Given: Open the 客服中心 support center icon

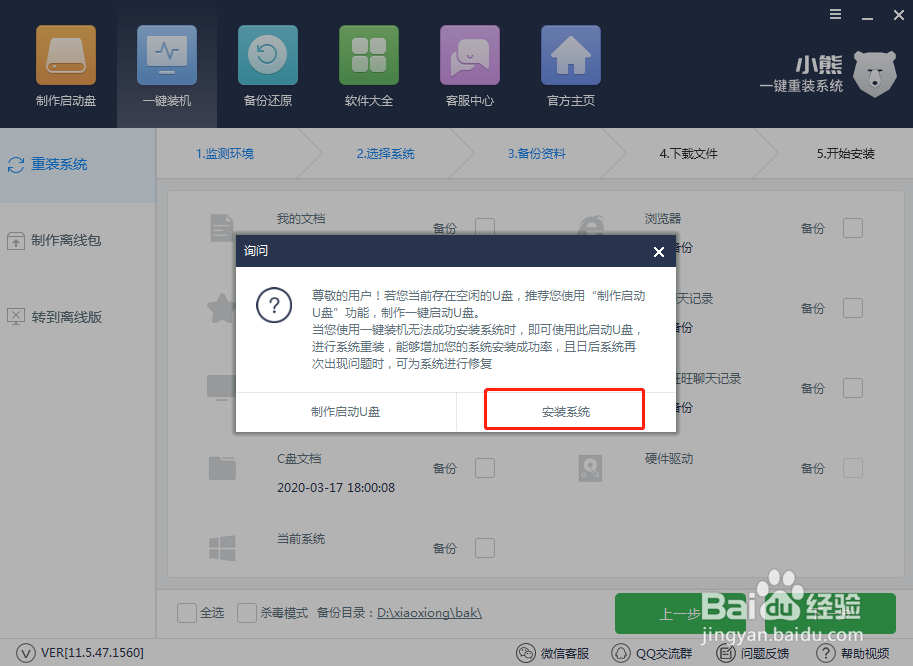Looking at the screenshot, I should coord(469,65).
